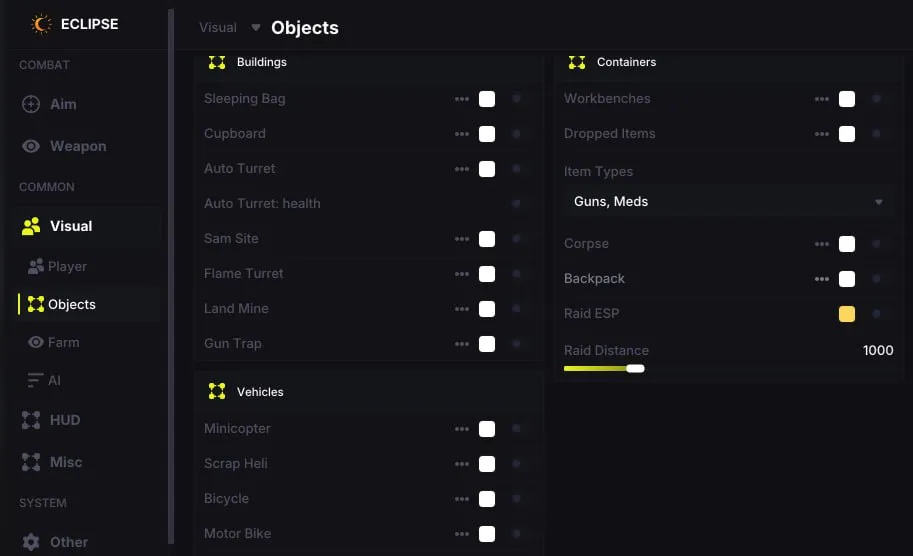Expand the Item Types Guns, Meds dropdown
913x556 pixels.
(x=728, y=201)
